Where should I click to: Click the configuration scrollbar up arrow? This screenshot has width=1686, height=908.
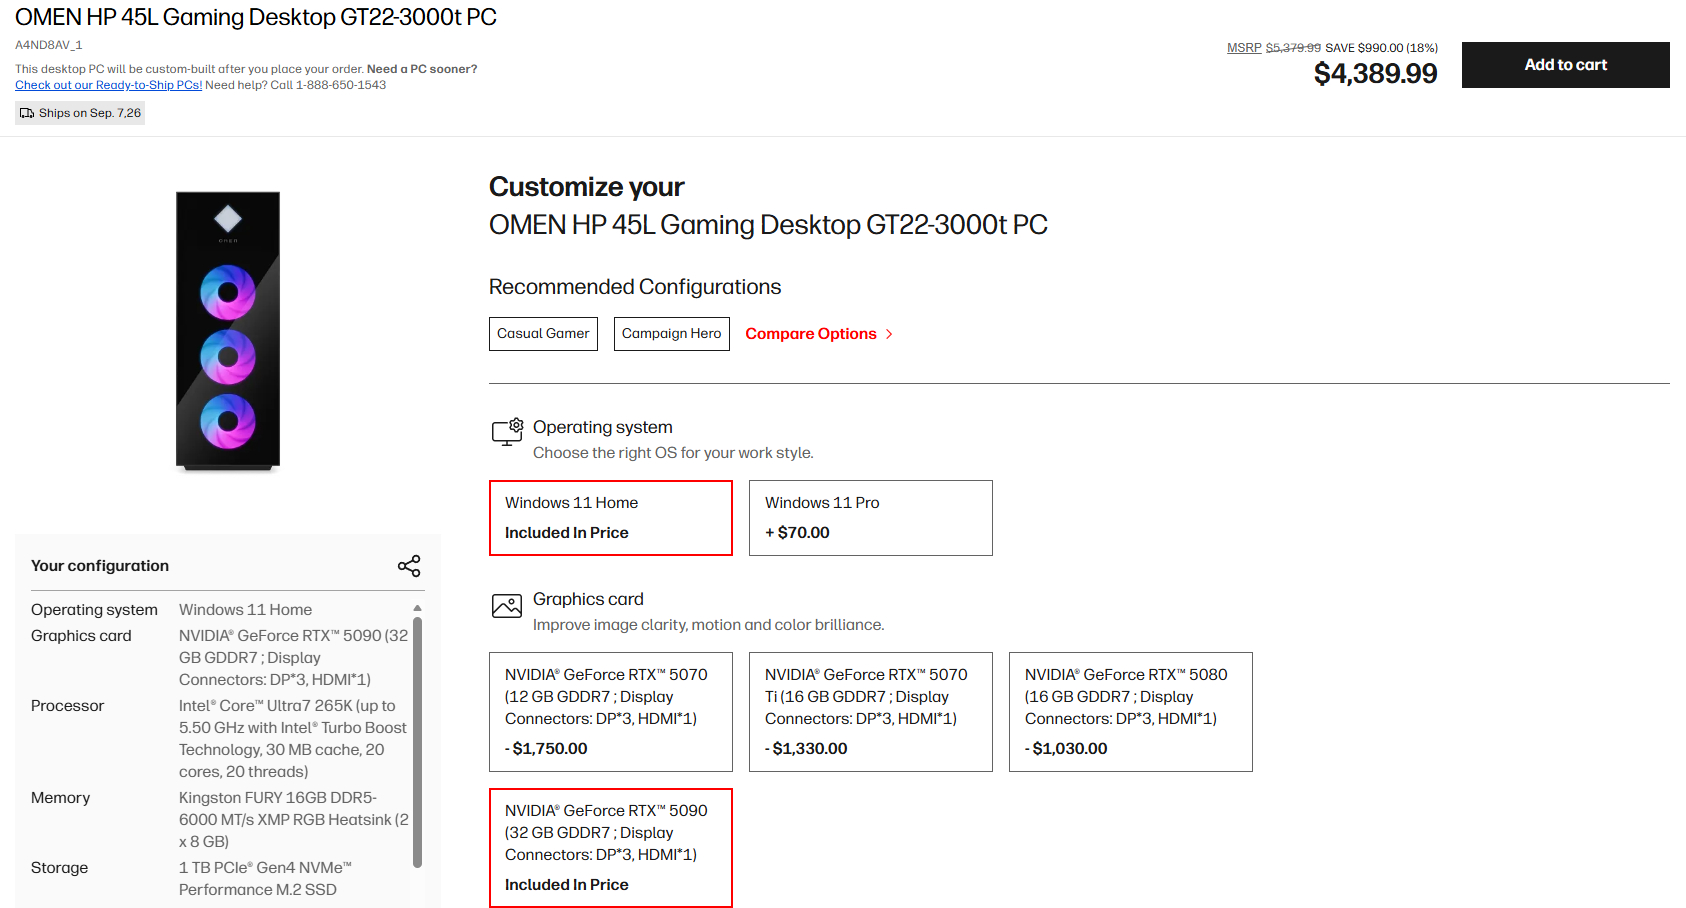[x=417, y=608]
